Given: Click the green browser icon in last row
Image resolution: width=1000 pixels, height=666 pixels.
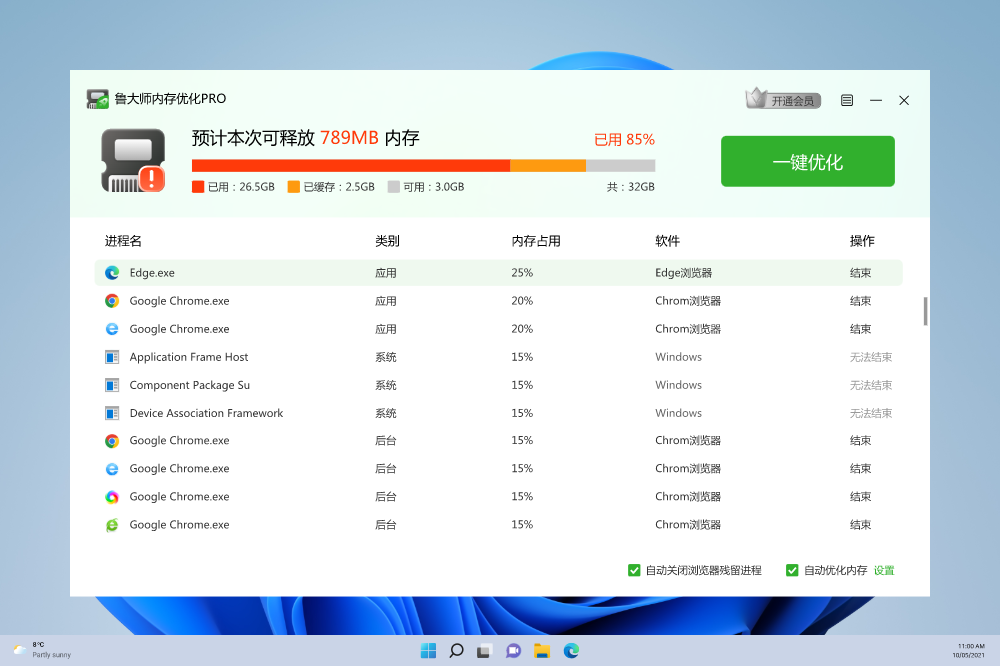Looking at the screenshot, I should pos(112,525).
